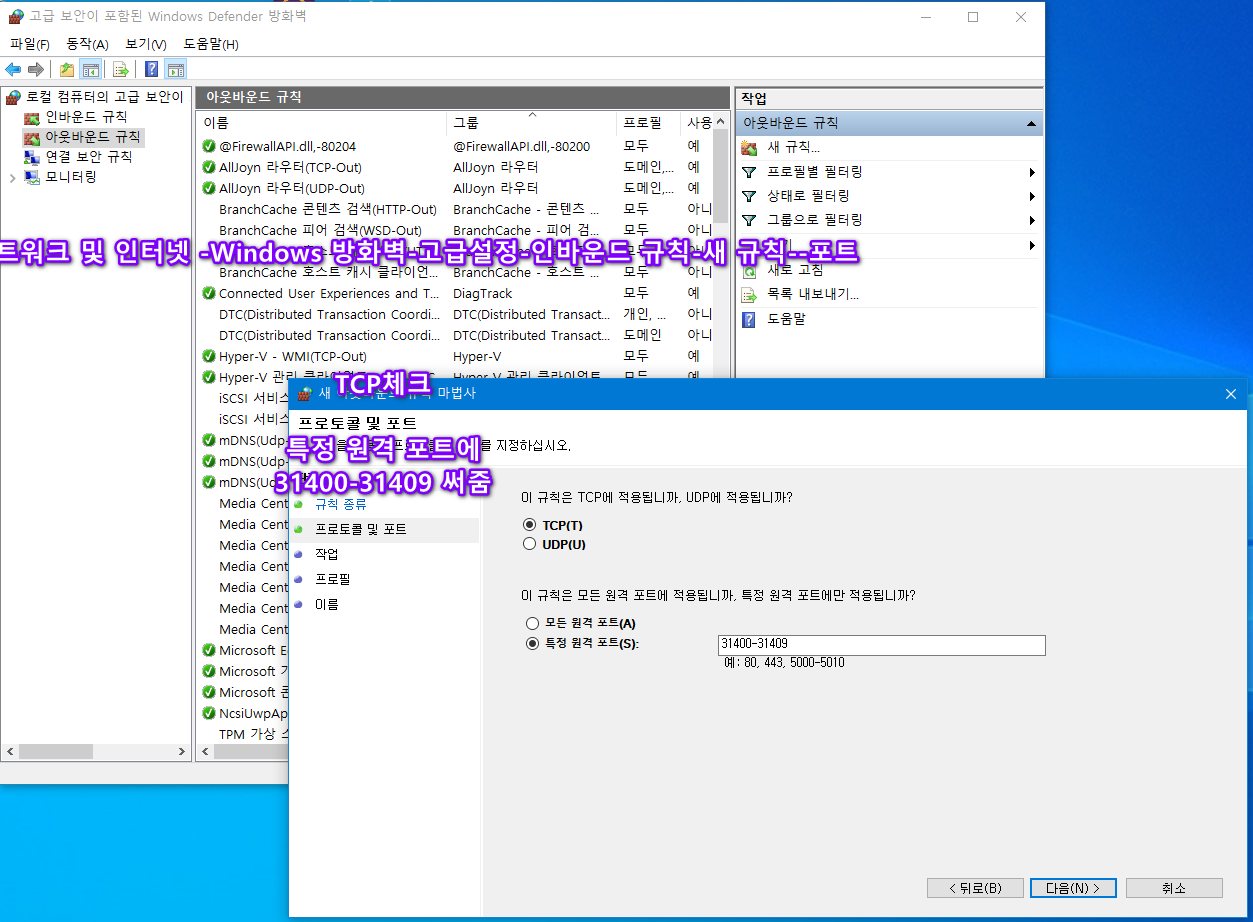Image resolution: width=1253 pixels, height=922 pixels.
Task: Select the AllJoyn 라우터(UDP-Out) rule row
Action: (292, 188)
